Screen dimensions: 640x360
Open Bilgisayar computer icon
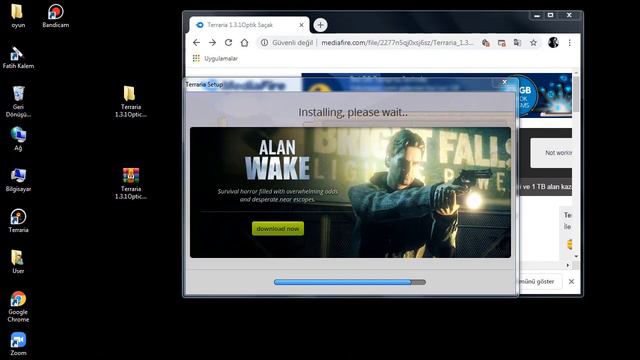click(x=18, y=180)
